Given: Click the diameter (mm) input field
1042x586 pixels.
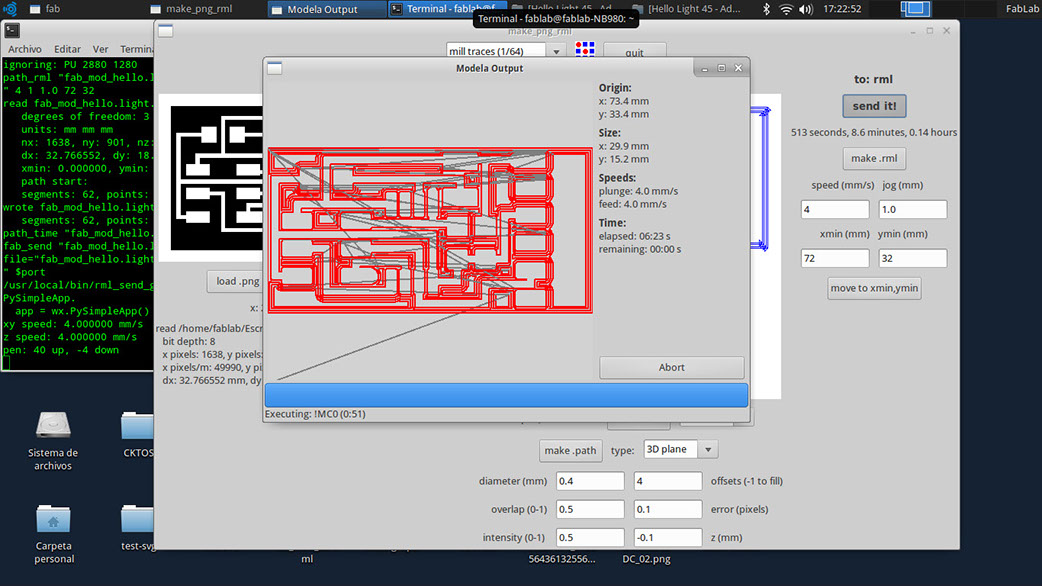Looking at the screenshot, I should [x=590, y=481].
